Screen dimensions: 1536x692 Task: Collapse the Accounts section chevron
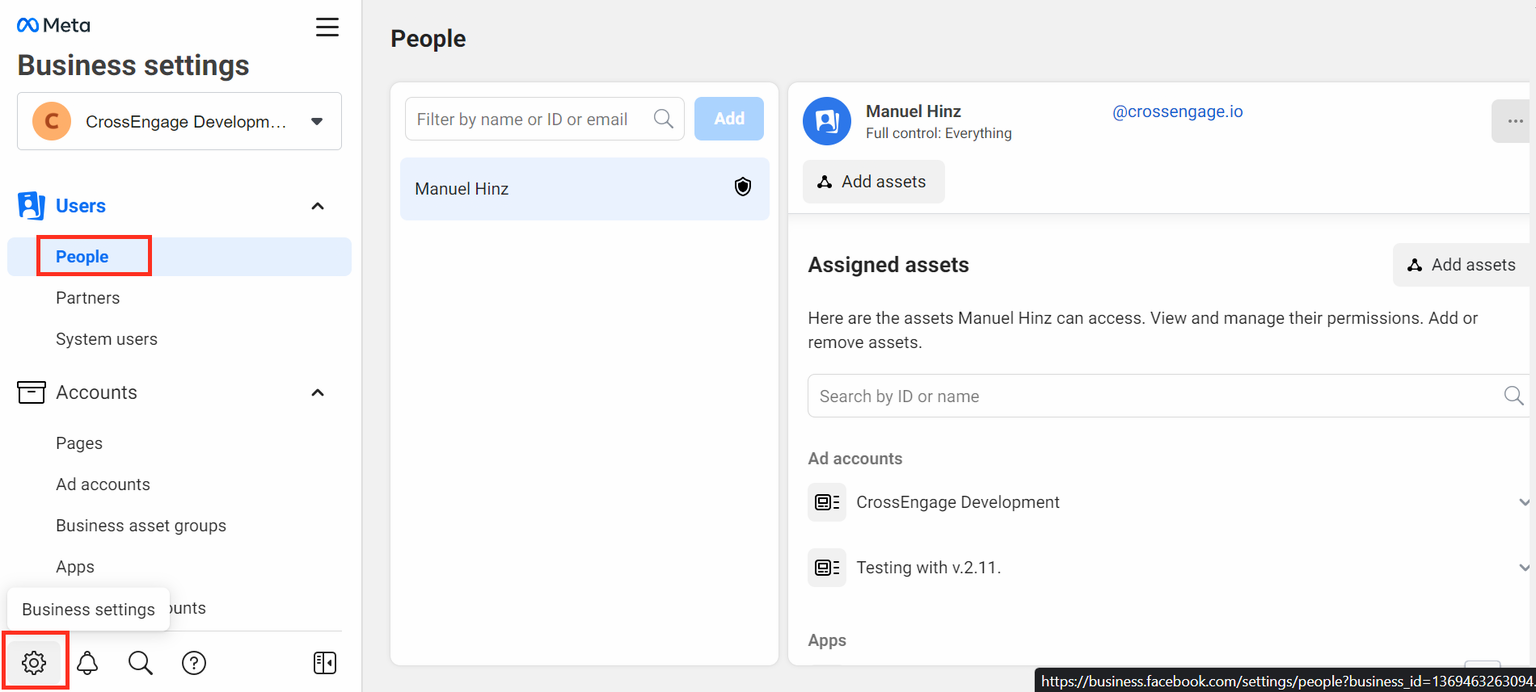[x=318, y=393]
